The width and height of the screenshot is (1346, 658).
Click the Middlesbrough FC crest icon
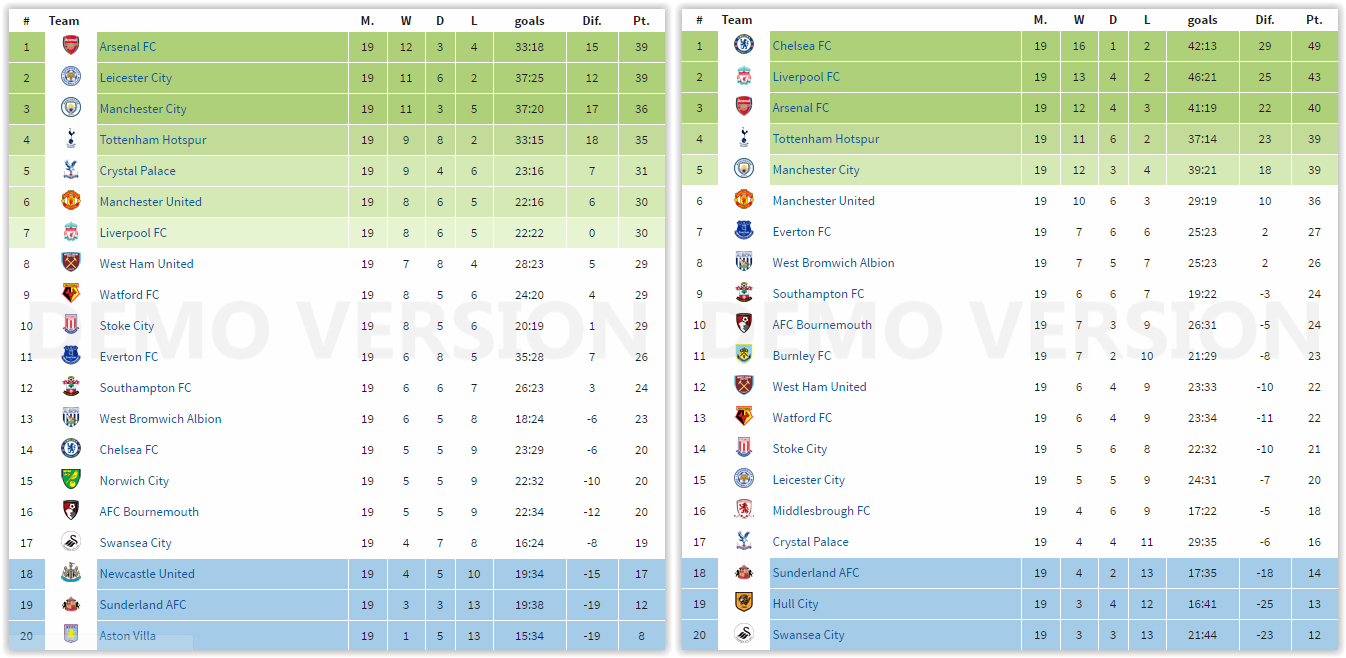(744, 510)
